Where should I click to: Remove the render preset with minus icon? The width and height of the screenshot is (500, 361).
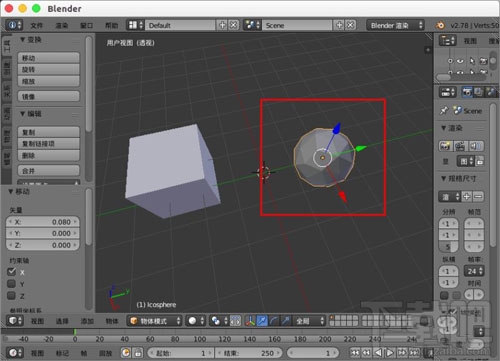click(x=478, y=197)
